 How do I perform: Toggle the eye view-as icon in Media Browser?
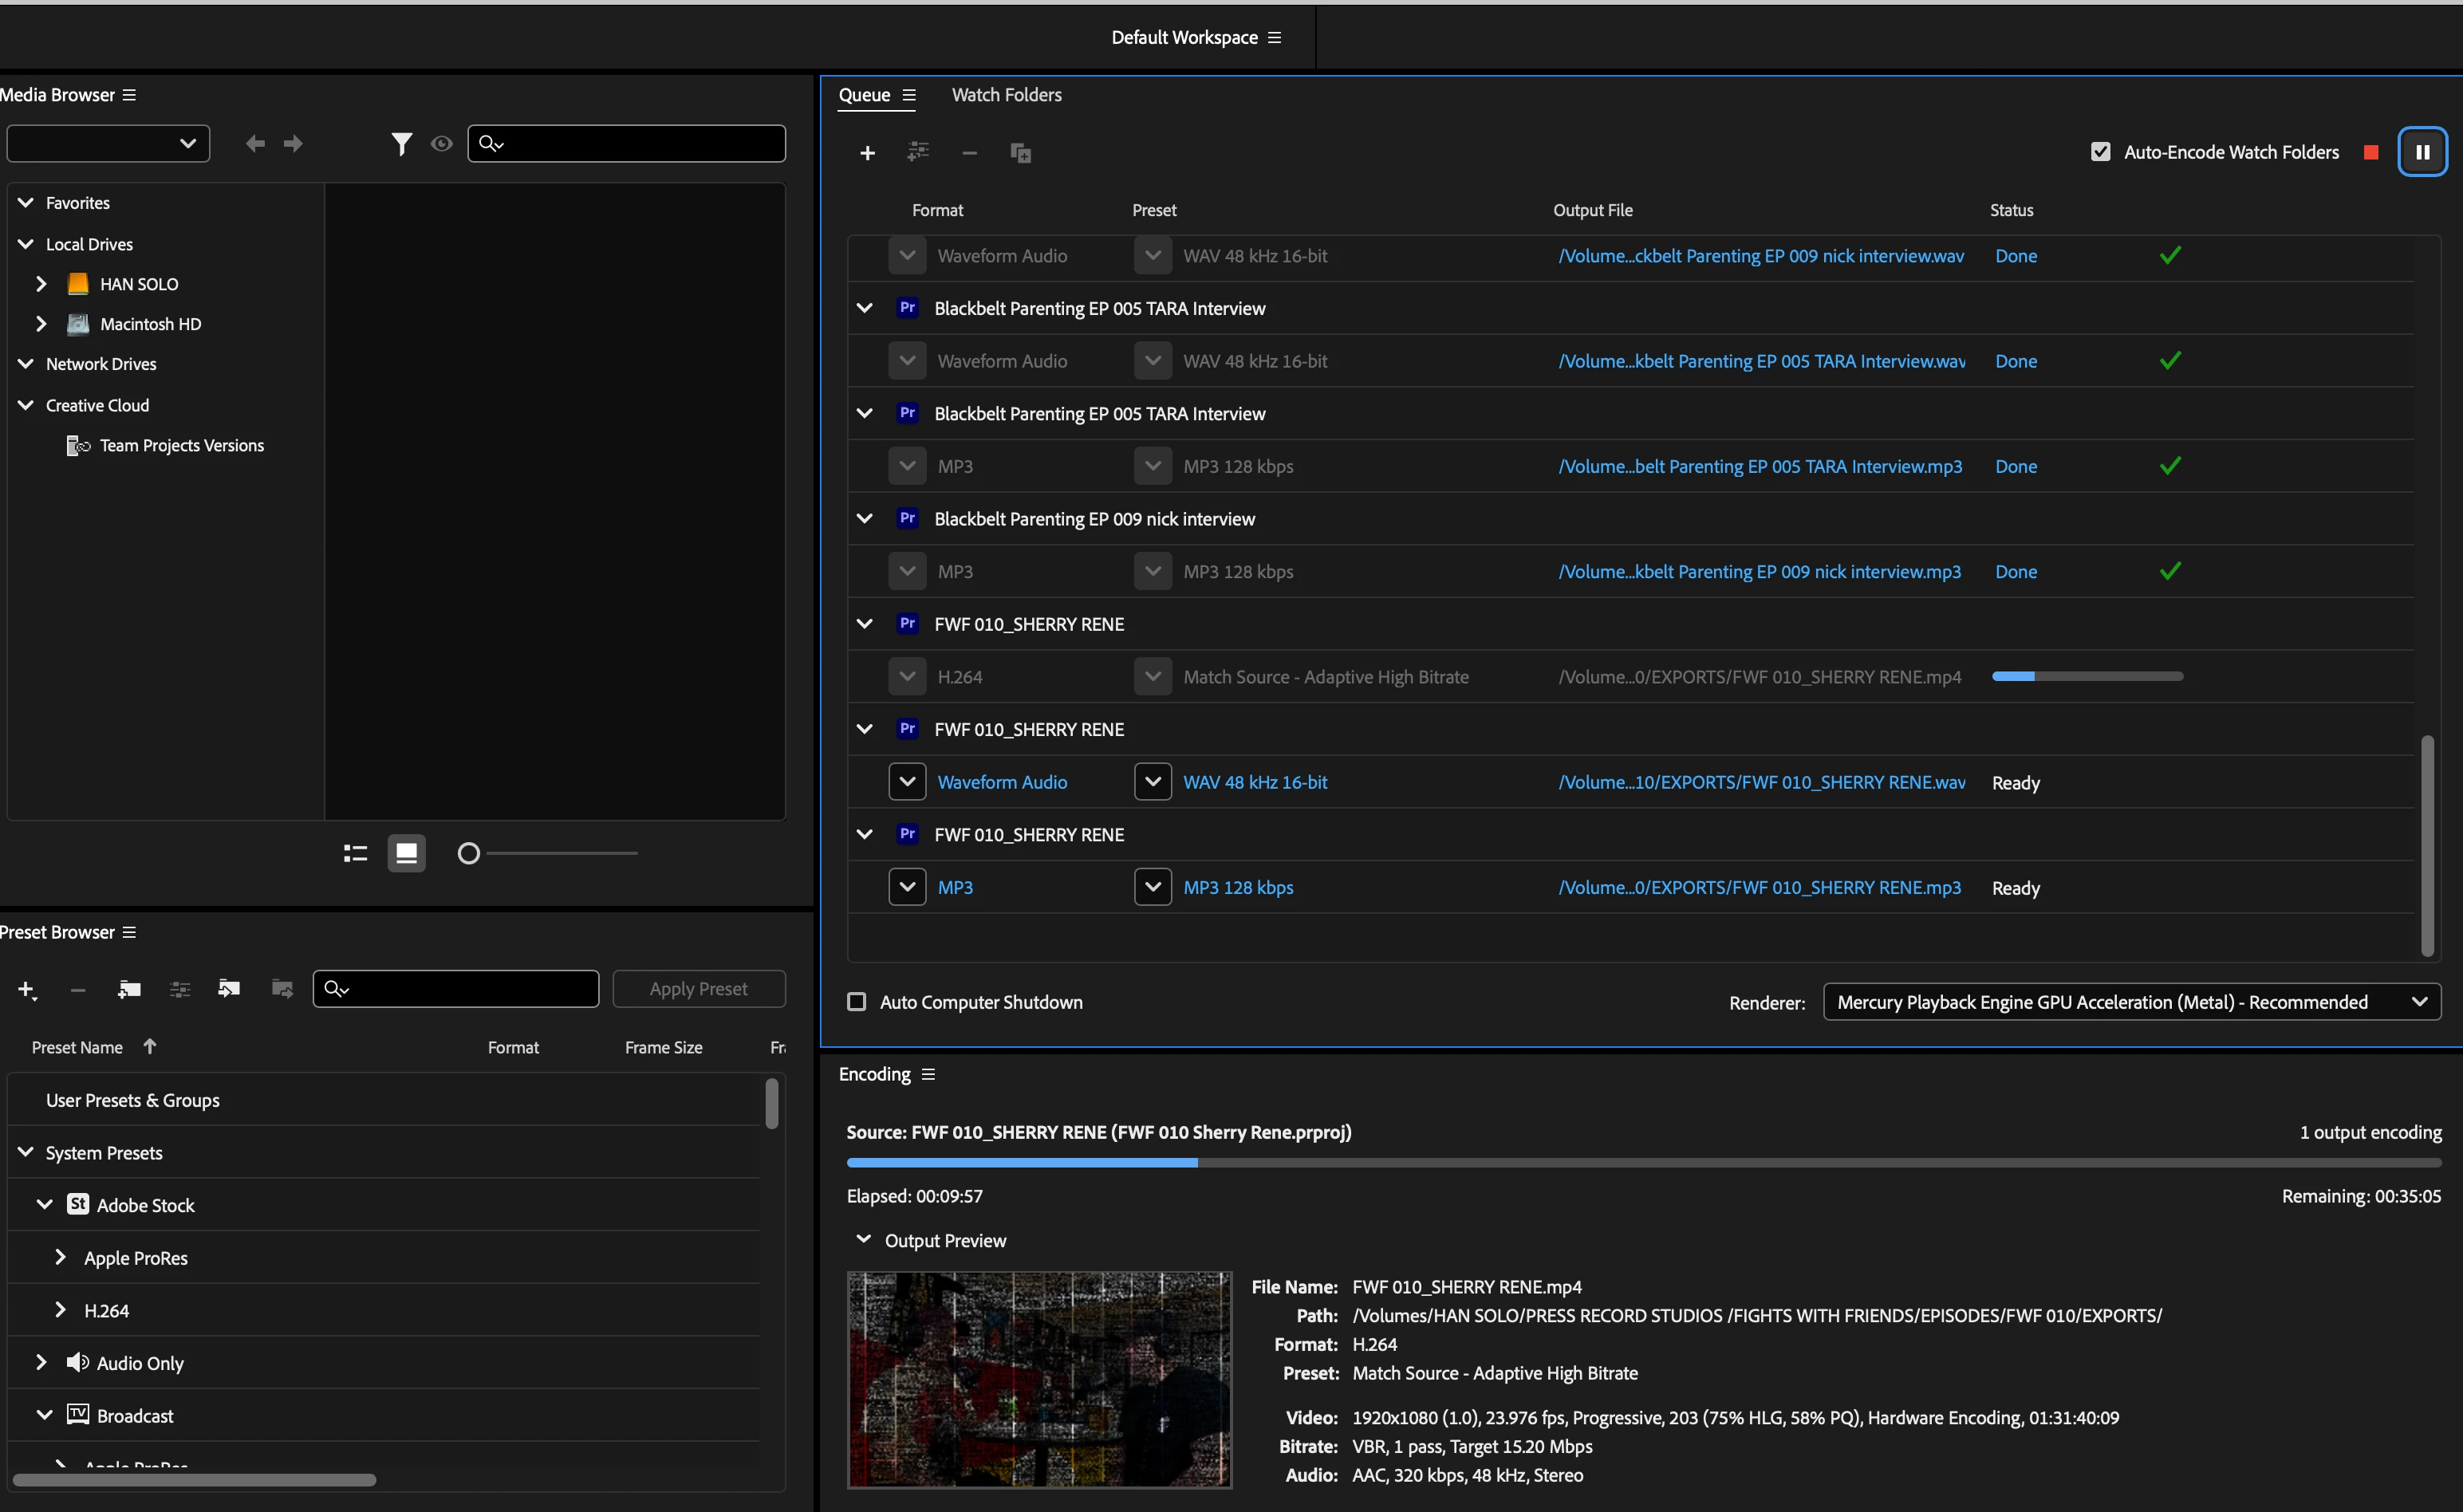[441, 144]
